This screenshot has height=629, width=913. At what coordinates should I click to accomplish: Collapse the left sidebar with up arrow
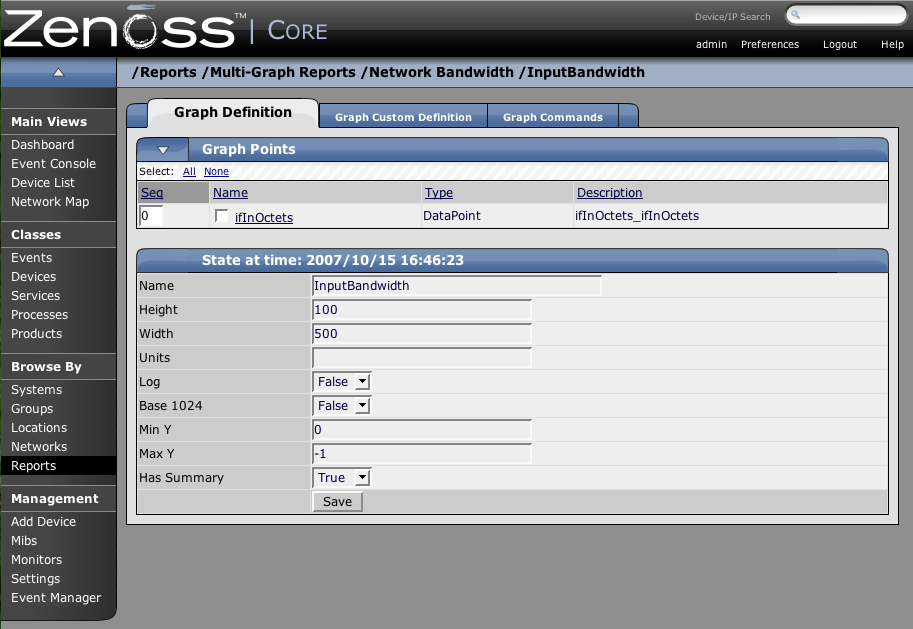(58, 72)
